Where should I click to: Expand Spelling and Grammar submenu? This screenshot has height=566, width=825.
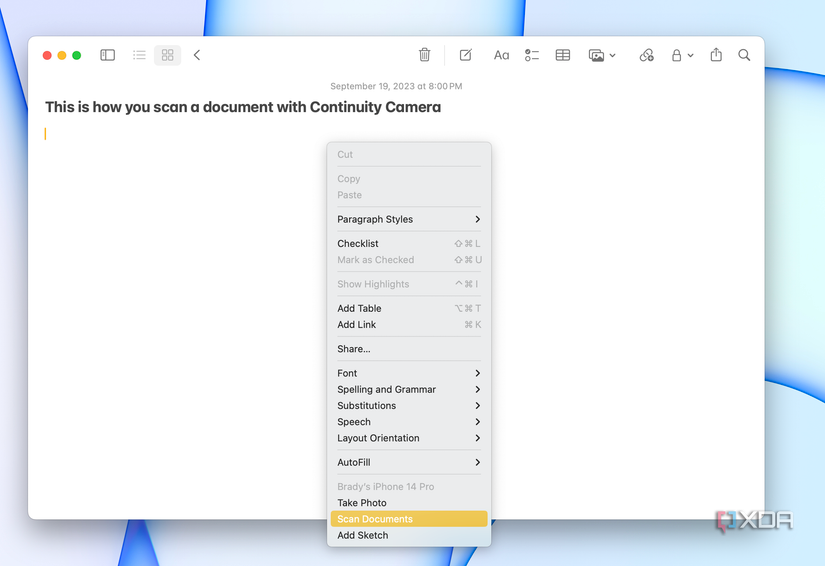pyautogui.click(x=409, y=389)
